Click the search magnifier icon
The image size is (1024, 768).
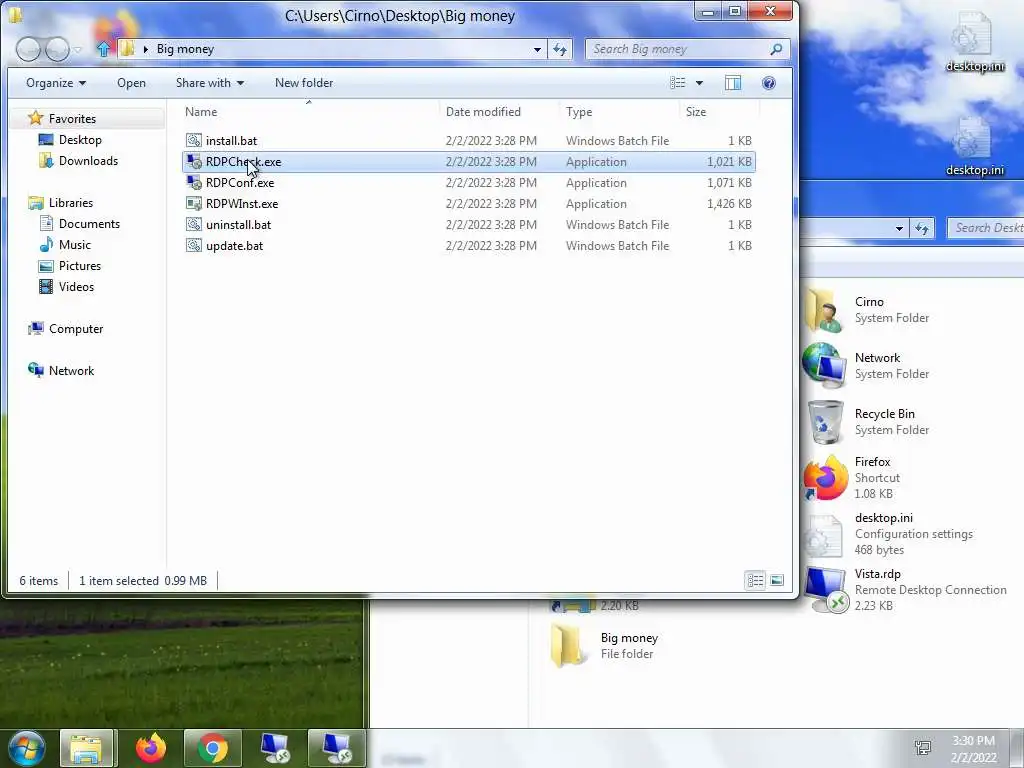click(x=776, y=49)
